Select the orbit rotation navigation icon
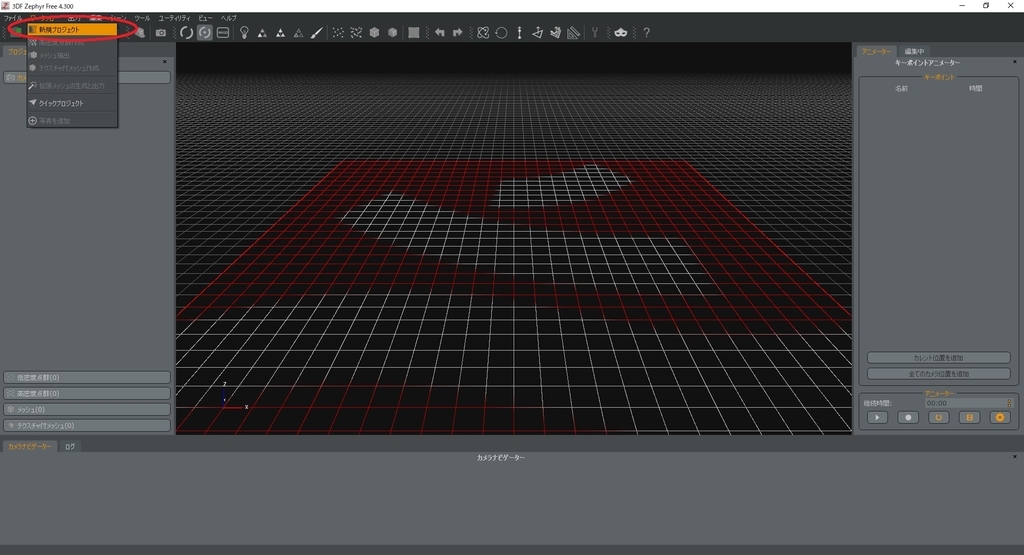 point(187,33)
